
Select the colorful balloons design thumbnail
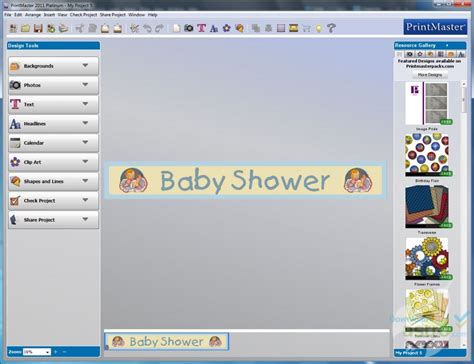point(427,155)
